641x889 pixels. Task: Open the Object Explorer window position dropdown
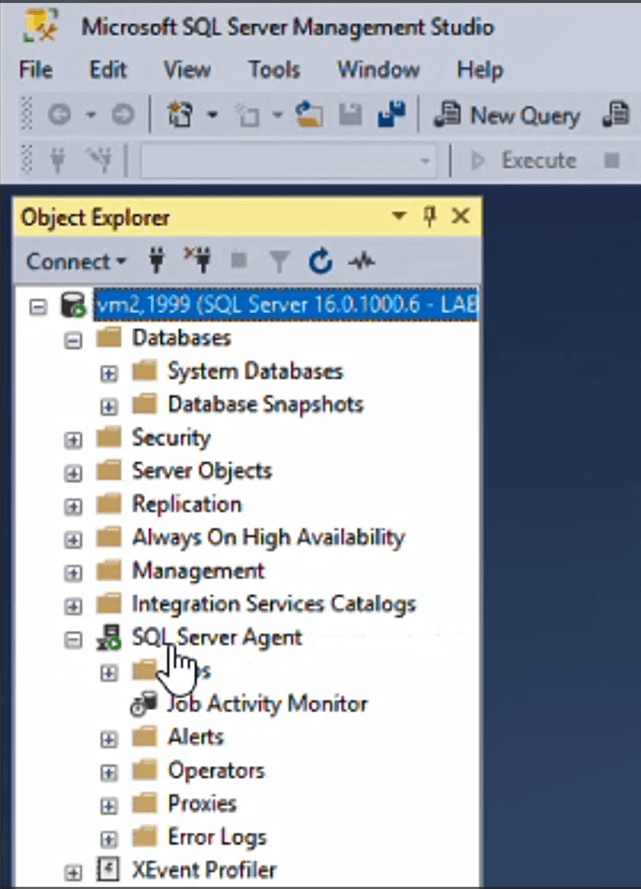[399, 216]
